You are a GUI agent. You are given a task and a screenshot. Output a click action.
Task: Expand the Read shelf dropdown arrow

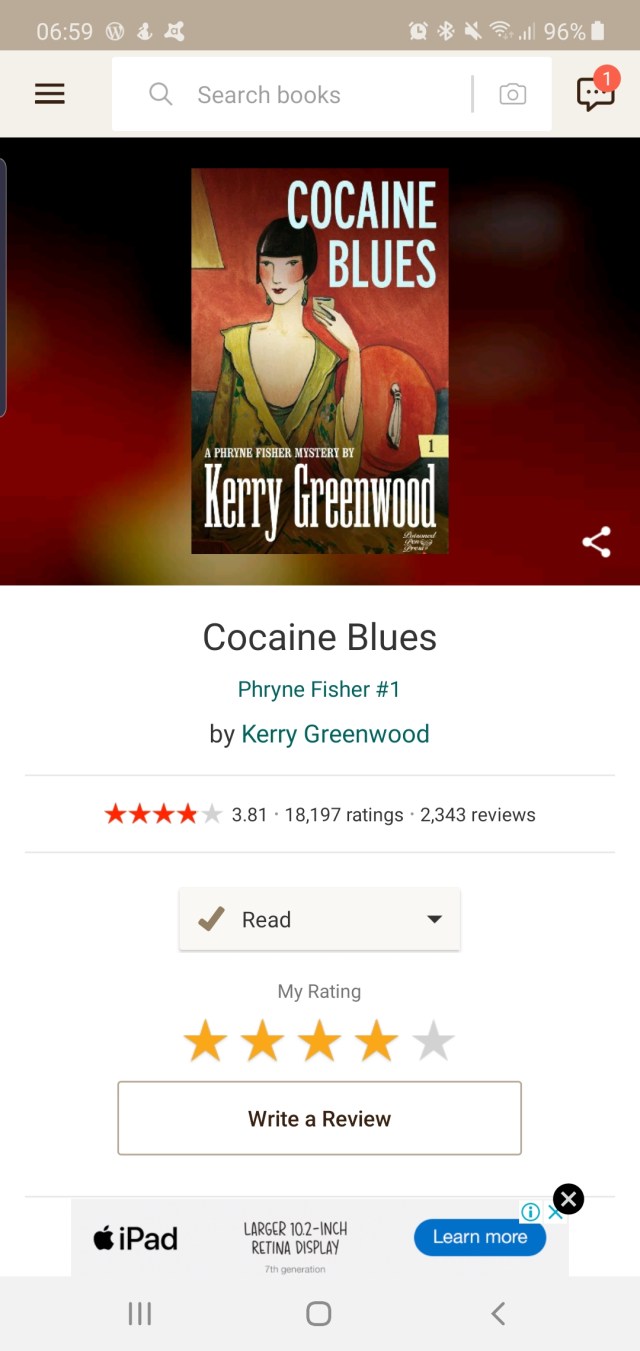coord(434,919)
